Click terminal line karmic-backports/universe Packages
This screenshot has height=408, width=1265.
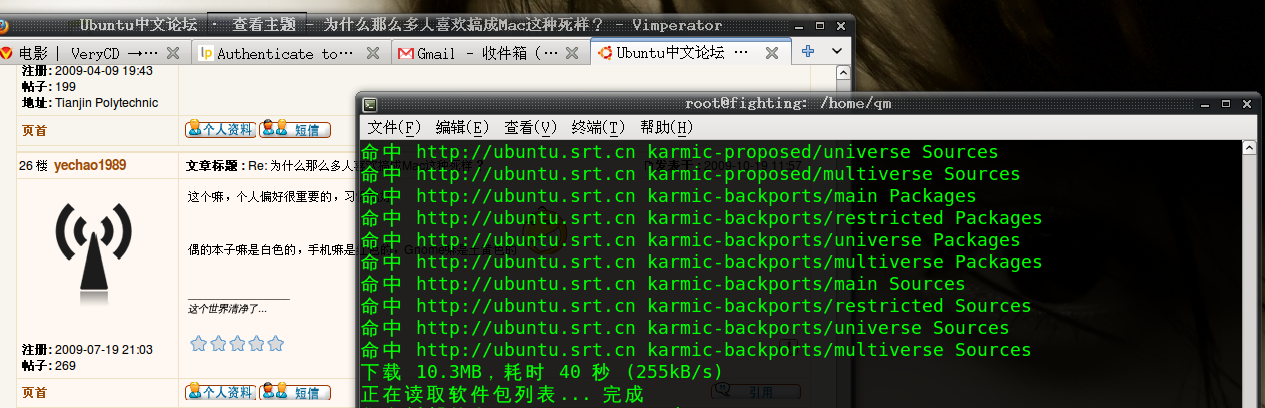click(x=691, y=240)
